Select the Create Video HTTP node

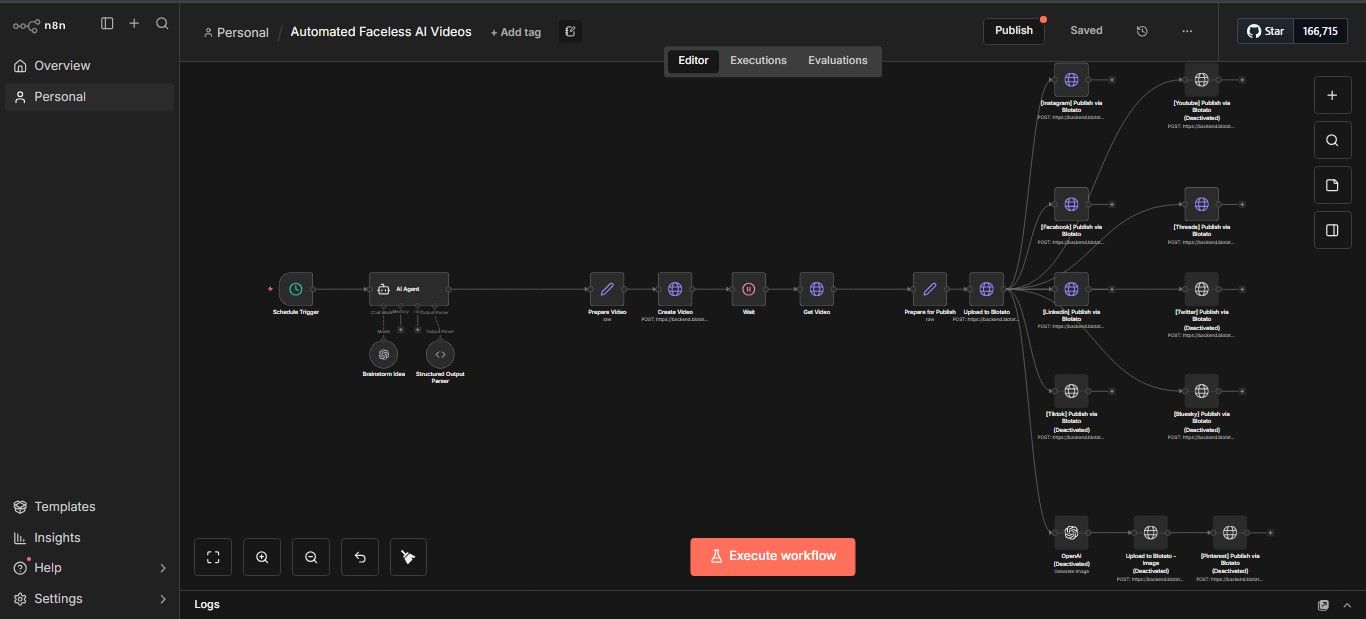675,289
